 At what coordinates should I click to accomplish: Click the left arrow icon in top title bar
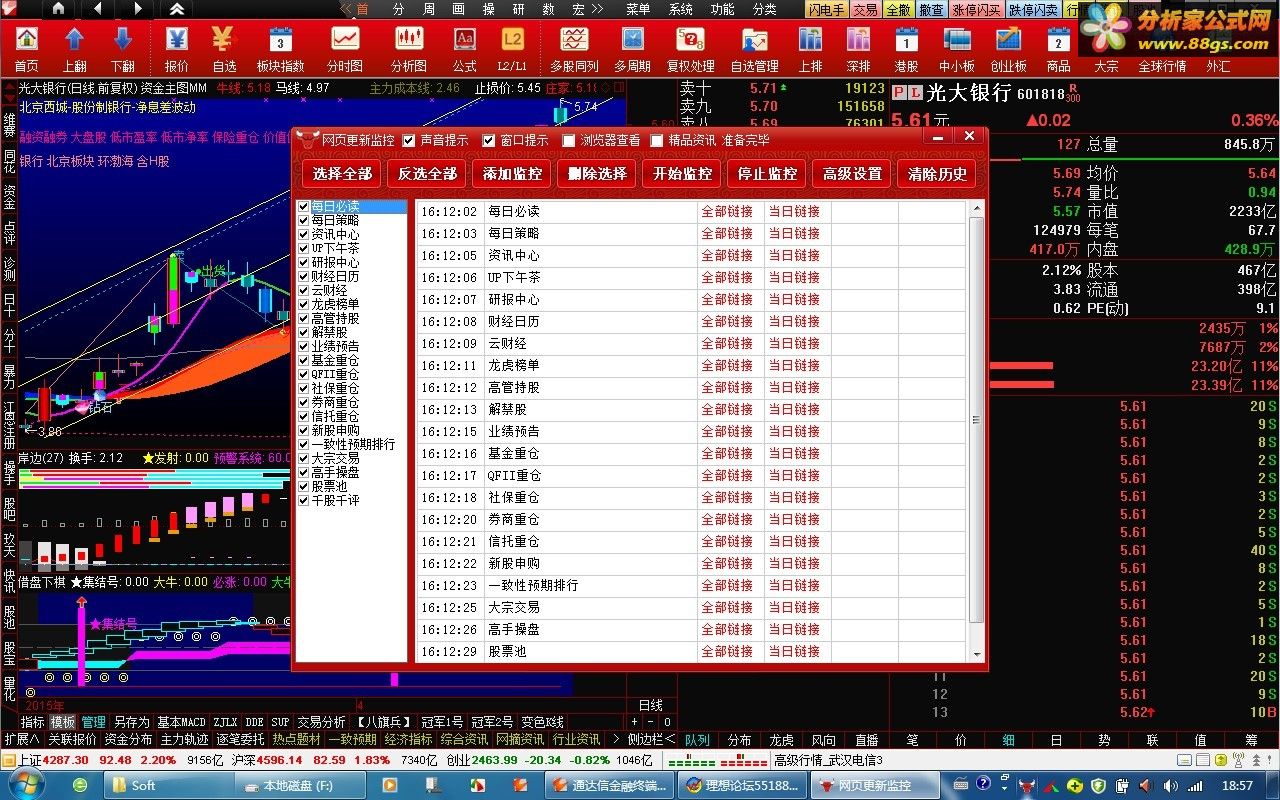pyautogui.click(x=97, y=9)
